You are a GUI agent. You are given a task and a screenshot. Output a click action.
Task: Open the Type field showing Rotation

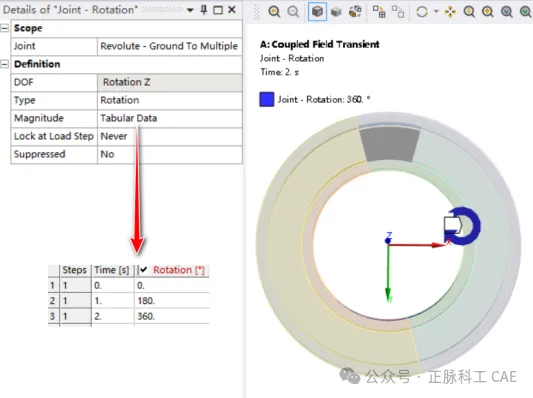170,100
